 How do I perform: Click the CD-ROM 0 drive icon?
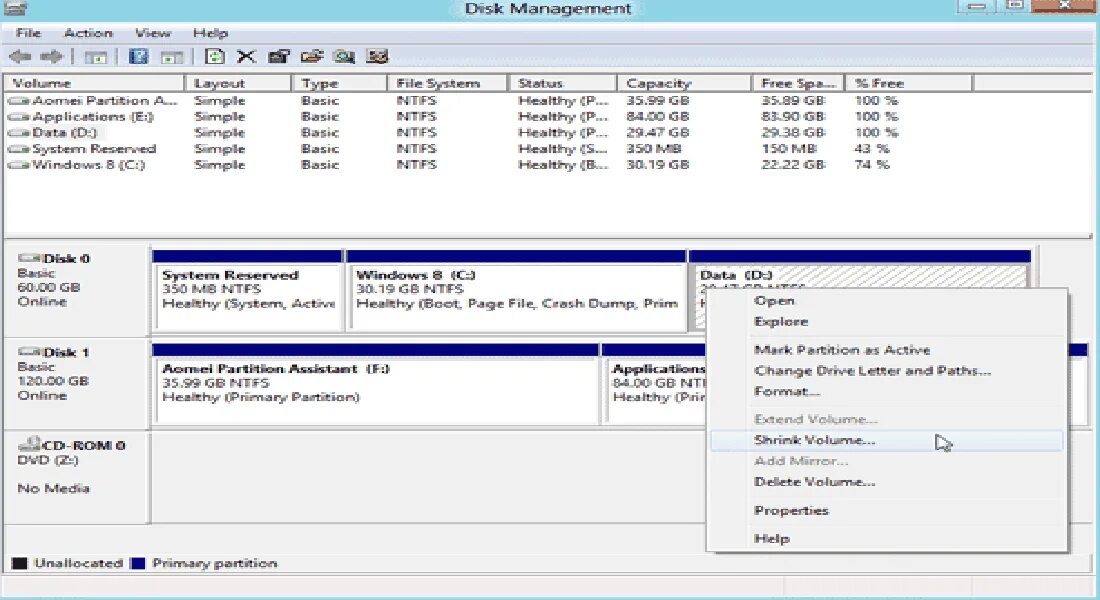29,444
